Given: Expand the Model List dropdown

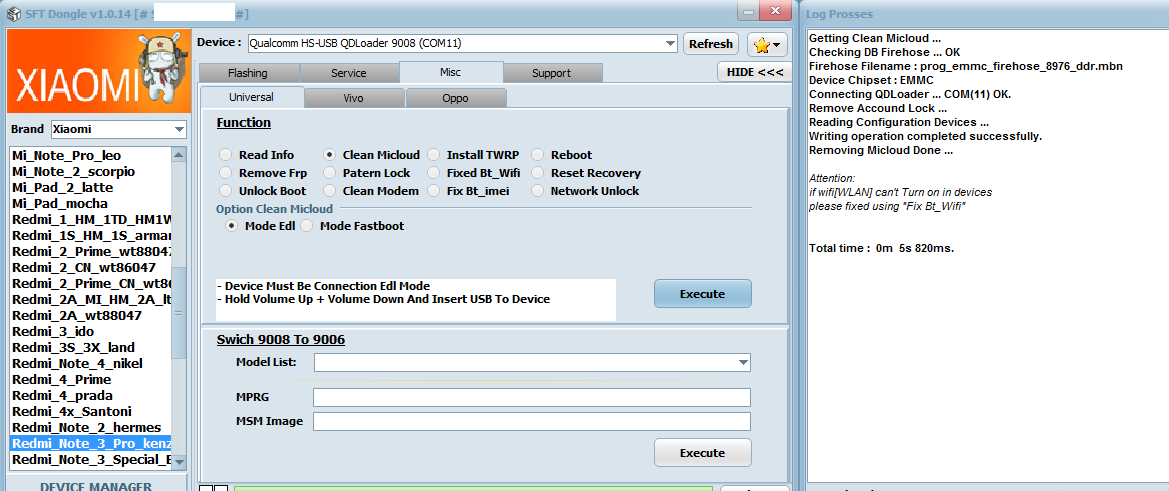Looking at the screenshot, I should (742, 363).
